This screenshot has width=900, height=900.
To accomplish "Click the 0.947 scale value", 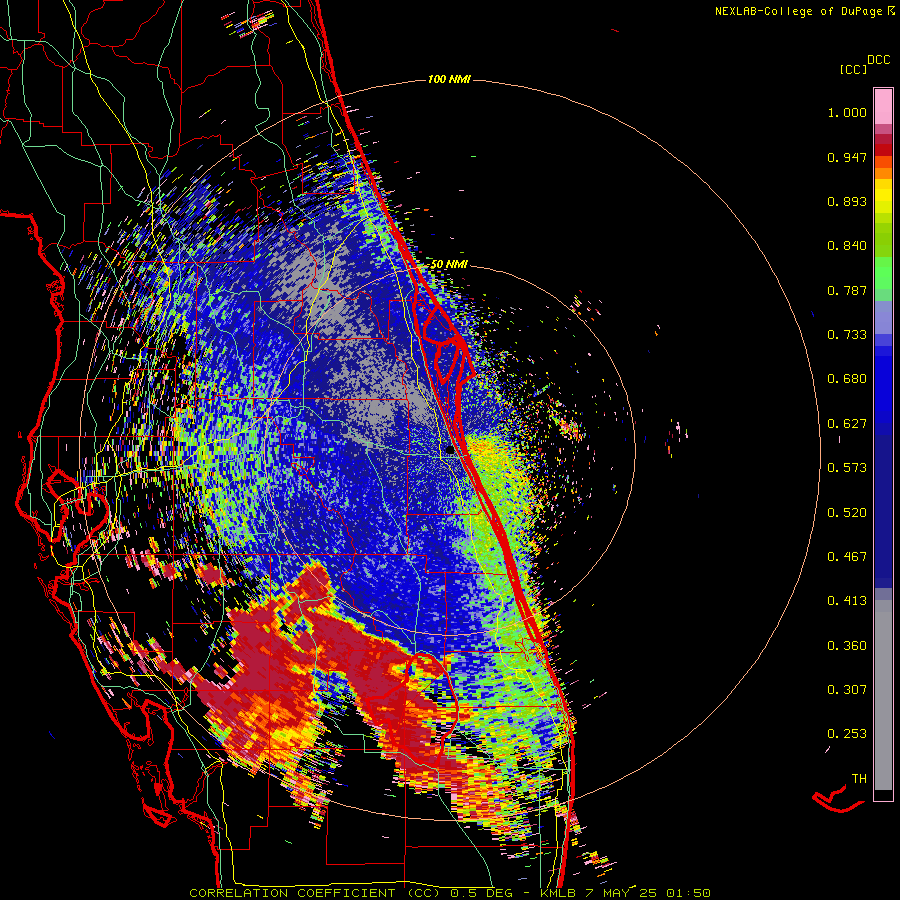I will coord(847,157).
